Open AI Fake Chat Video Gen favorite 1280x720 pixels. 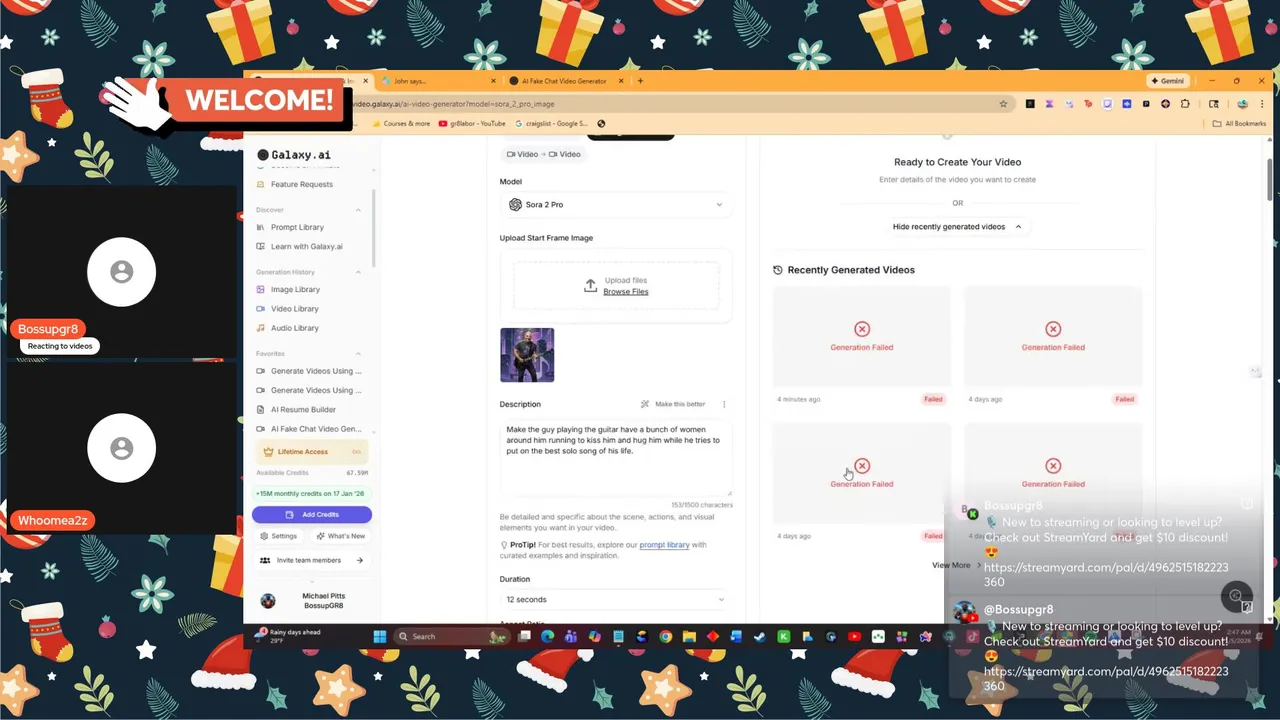[x=309, y=429]
